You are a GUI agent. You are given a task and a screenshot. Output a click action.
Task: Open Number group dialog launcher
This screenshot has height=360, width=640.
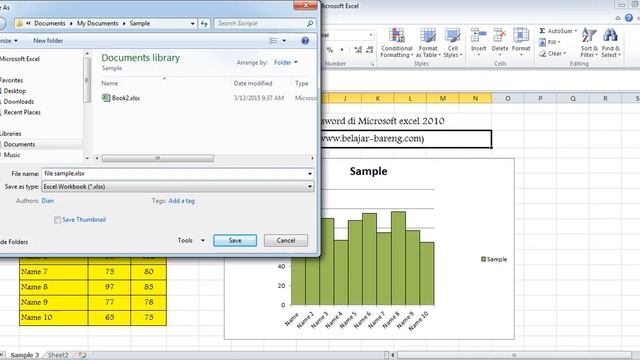click(x=372, y=64)
